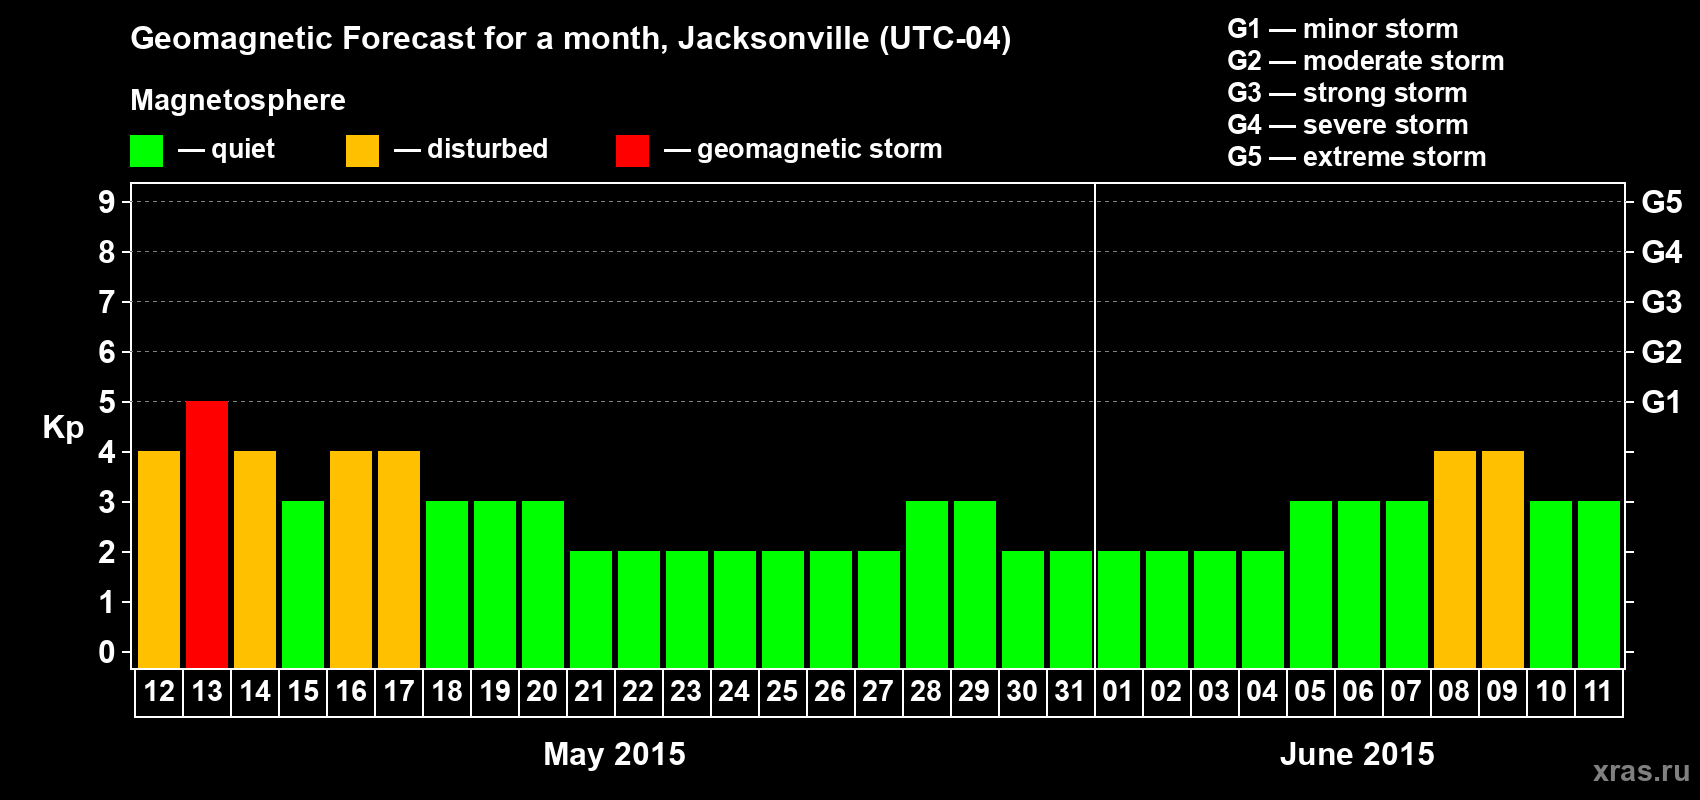Viewport: 1700px width, 800px height.
Task: Click the green quiet legend swatch
Action: 146,151
